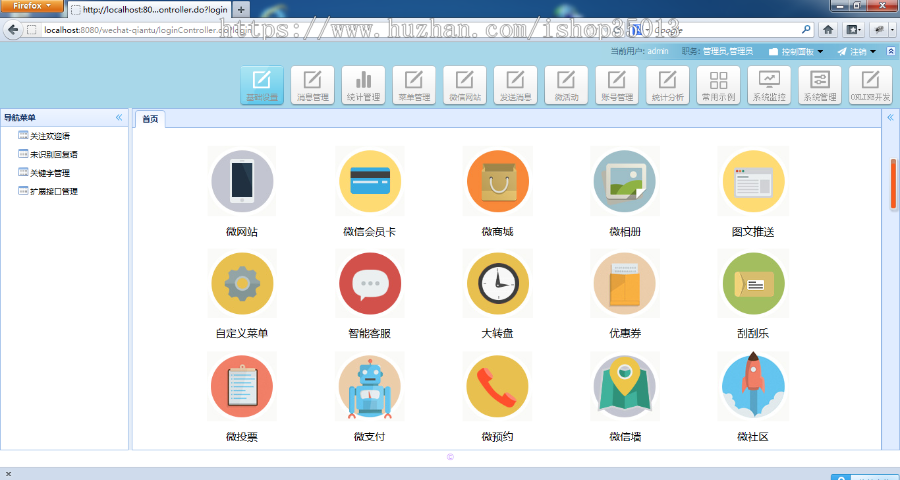Open the 智能客服 chat bubble icon

pyautogui.click(x=370, y=283)
